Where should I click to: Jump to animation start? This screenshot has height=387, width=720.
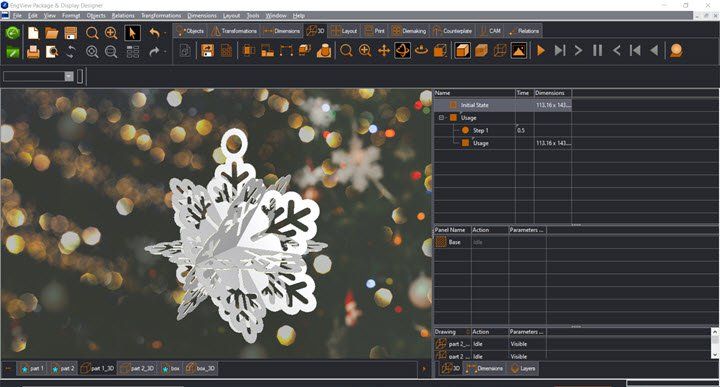[636, 50]
